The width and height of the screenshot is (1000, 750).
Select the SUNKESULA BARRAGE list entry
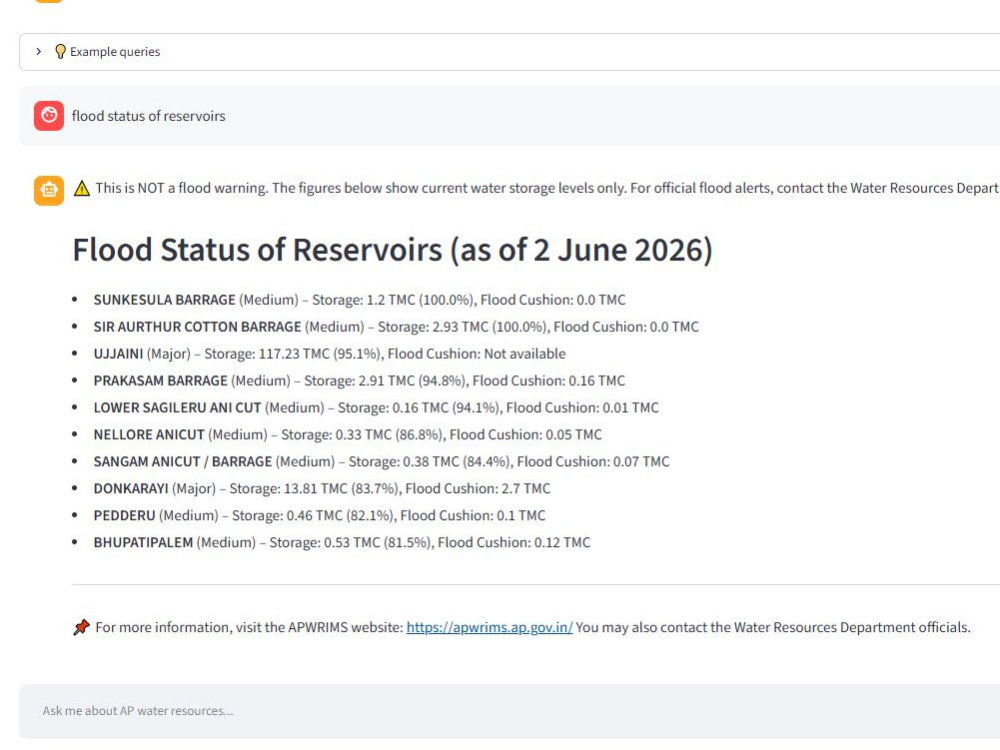pos(360,300)
